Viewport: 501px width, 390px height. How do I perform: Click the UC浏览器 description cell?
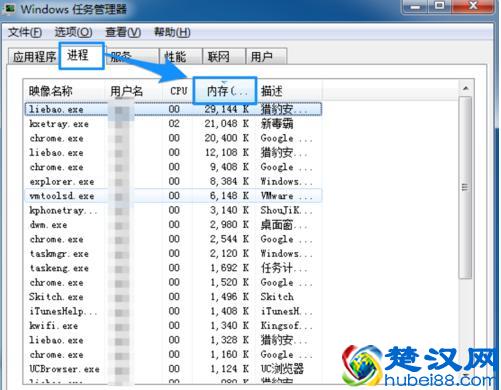tap(282, 369)
